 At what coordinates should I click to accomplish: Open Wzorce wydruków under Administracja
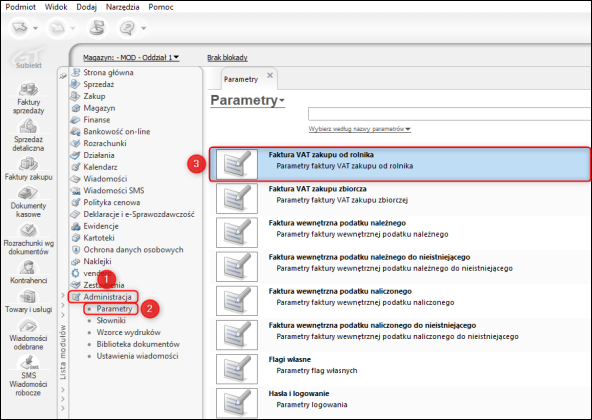(x=128, y=332)
